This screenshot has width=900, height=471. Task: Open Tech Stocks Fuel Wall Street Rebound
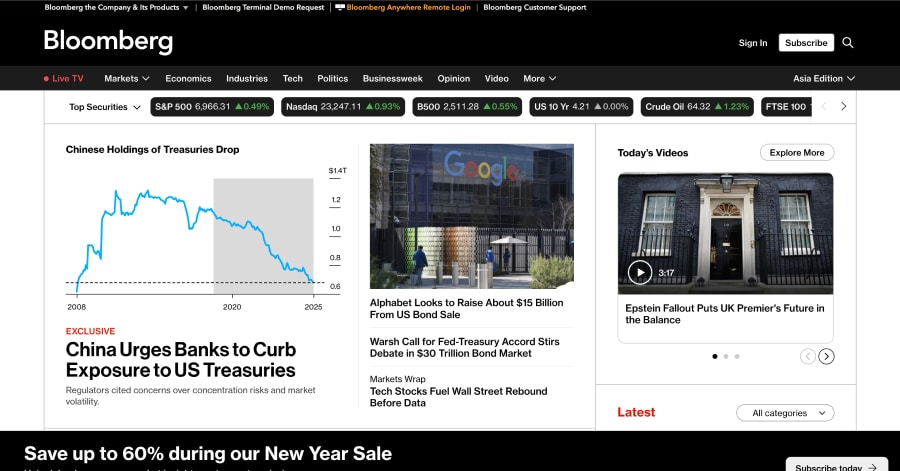point(459,397)
